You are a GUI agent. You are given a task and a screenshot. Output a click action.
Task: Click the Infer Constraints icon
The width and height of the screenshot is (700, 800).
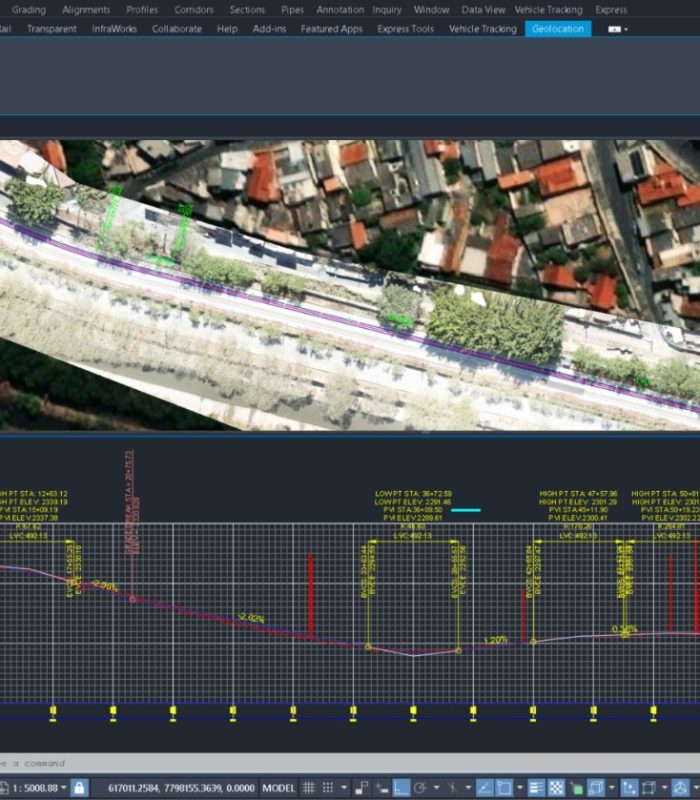pyautogui.click(x=361, y=788)
